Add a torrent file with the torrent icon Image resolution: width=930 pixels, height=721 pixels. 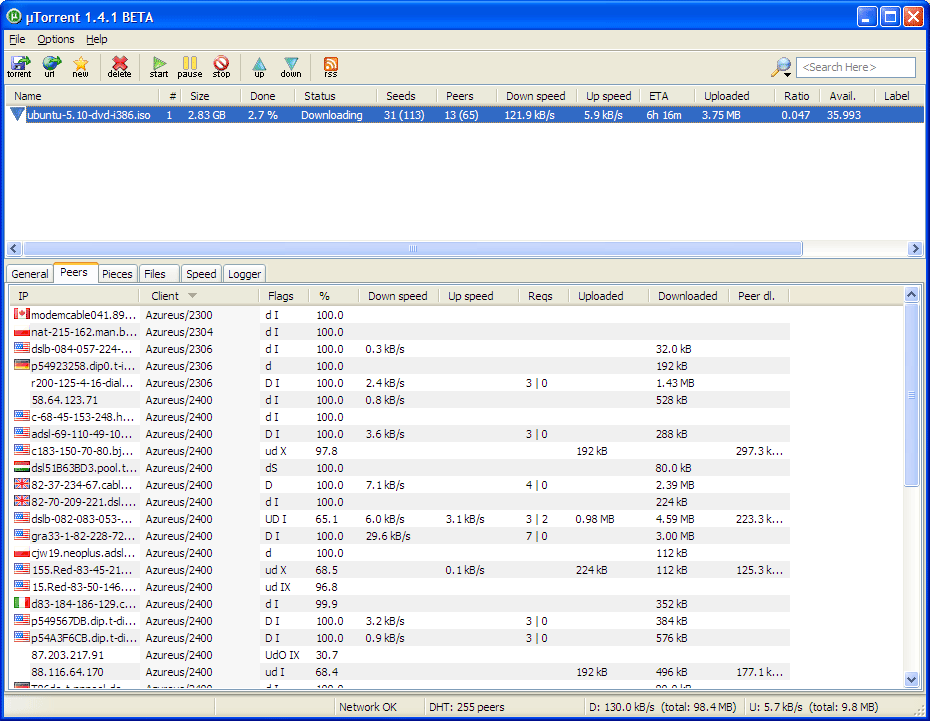pos(20,66)
